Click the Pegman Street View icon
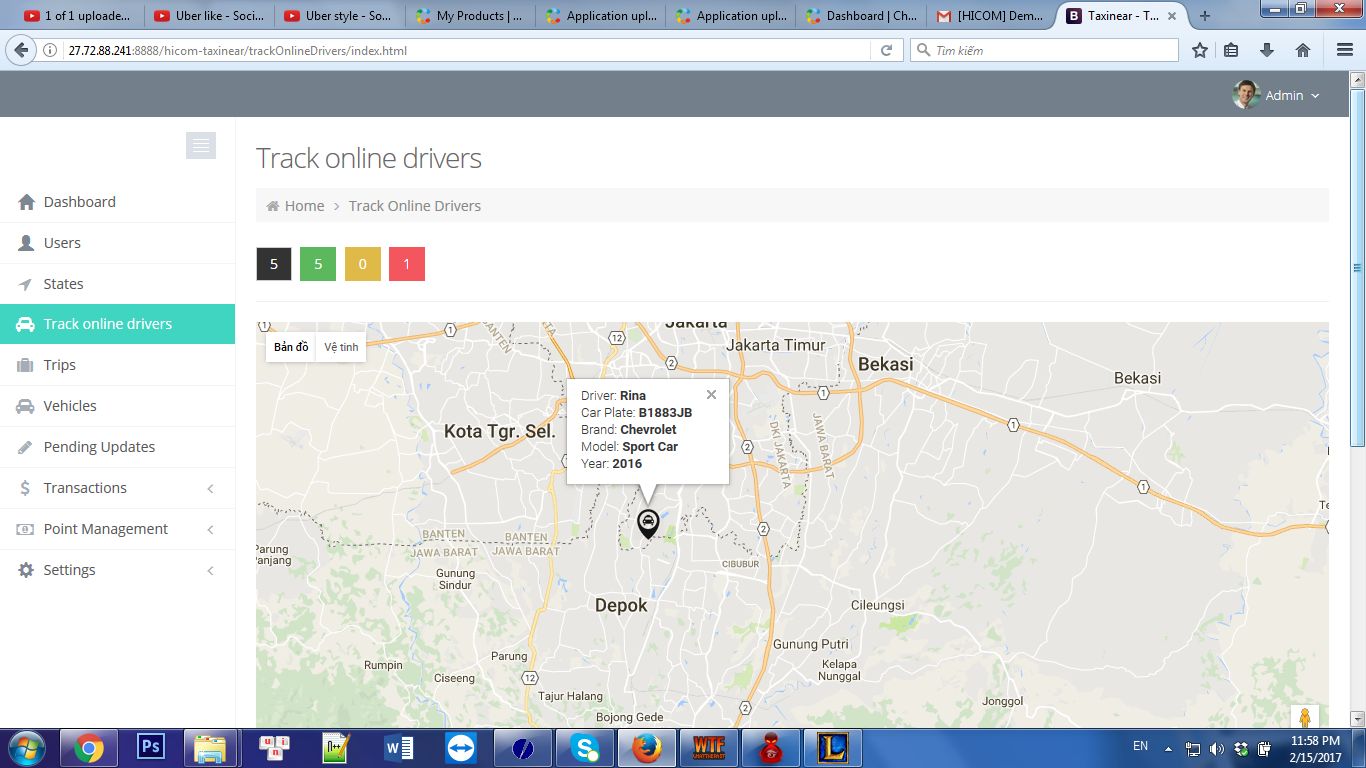This screenshot has height=768, width=1366. click(x=1304, y=717)
